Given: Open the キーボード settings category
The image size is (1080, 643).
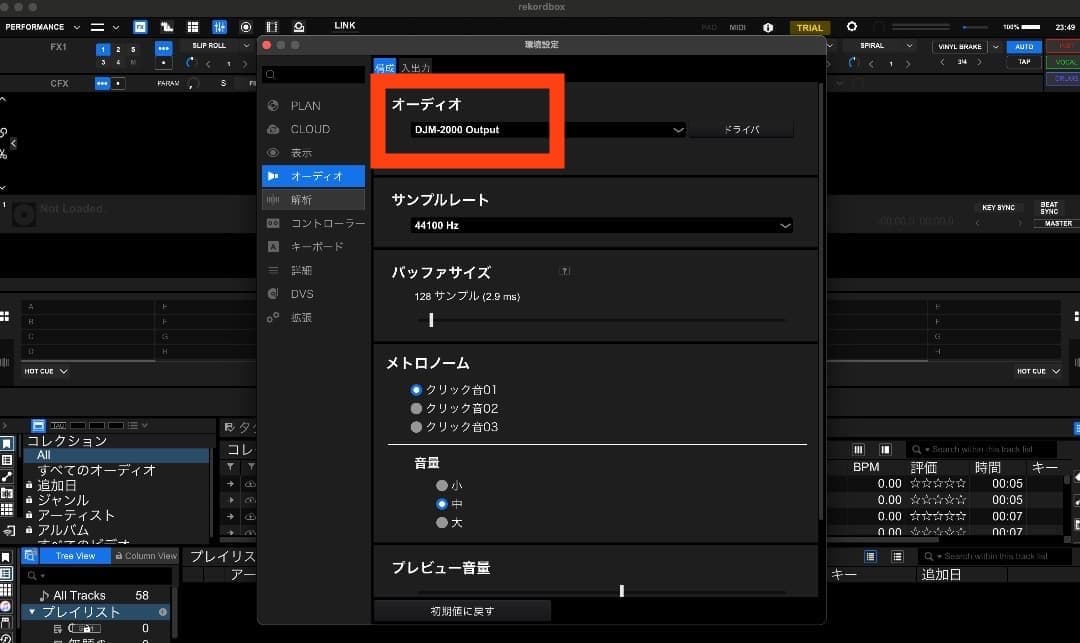Looking at the screenshot, I should click(316, 247).
